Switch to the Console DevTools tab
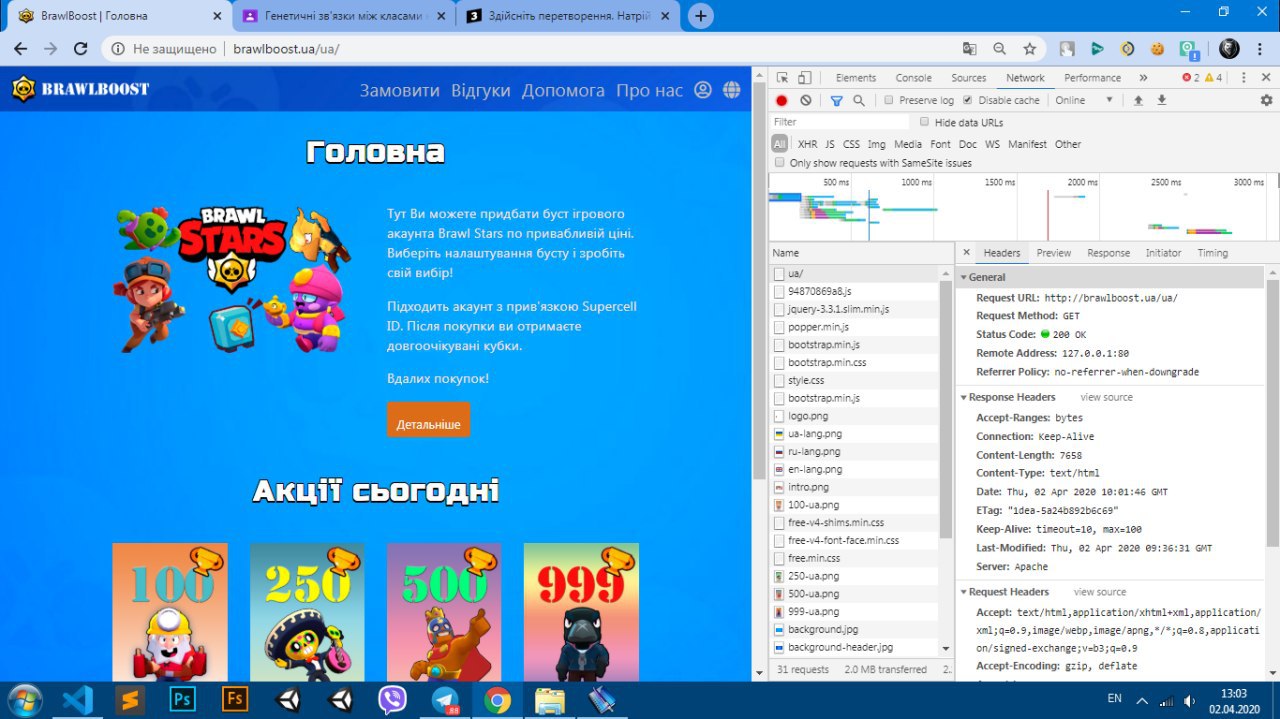 pyautogui.click(x=913, y=78)
